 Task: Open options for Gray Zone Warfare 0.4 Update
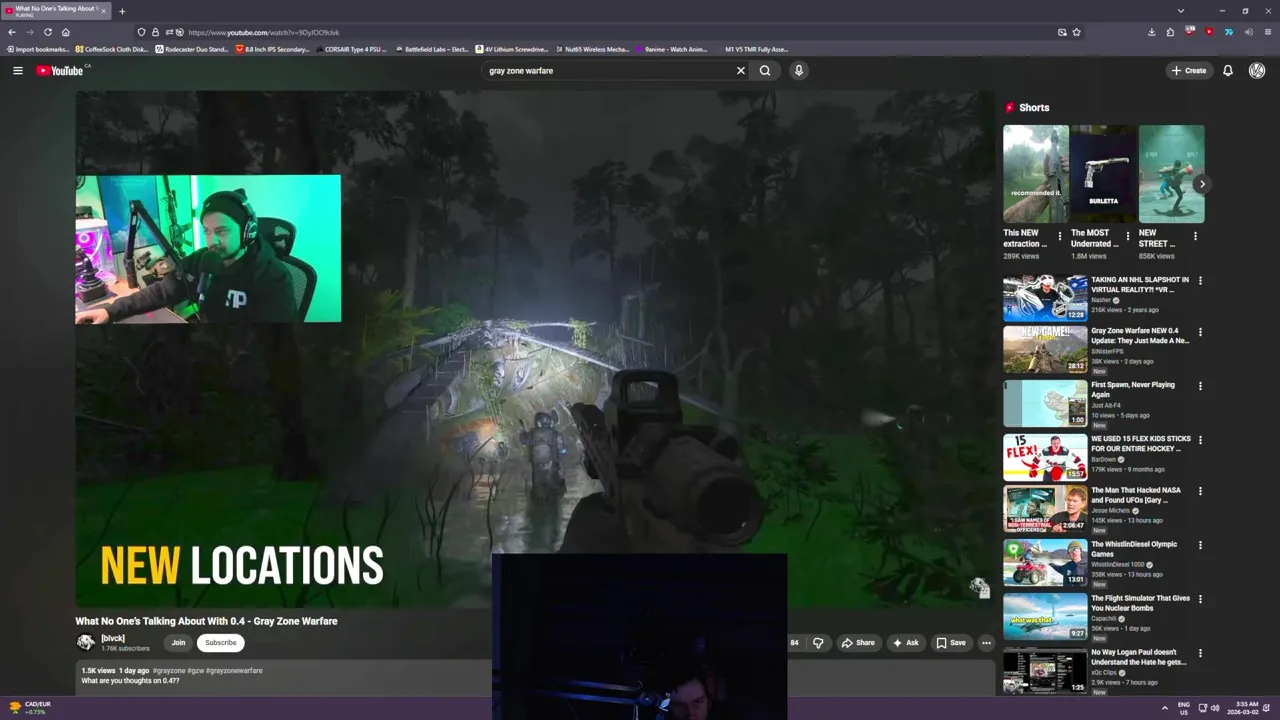tap(1200, 332)
